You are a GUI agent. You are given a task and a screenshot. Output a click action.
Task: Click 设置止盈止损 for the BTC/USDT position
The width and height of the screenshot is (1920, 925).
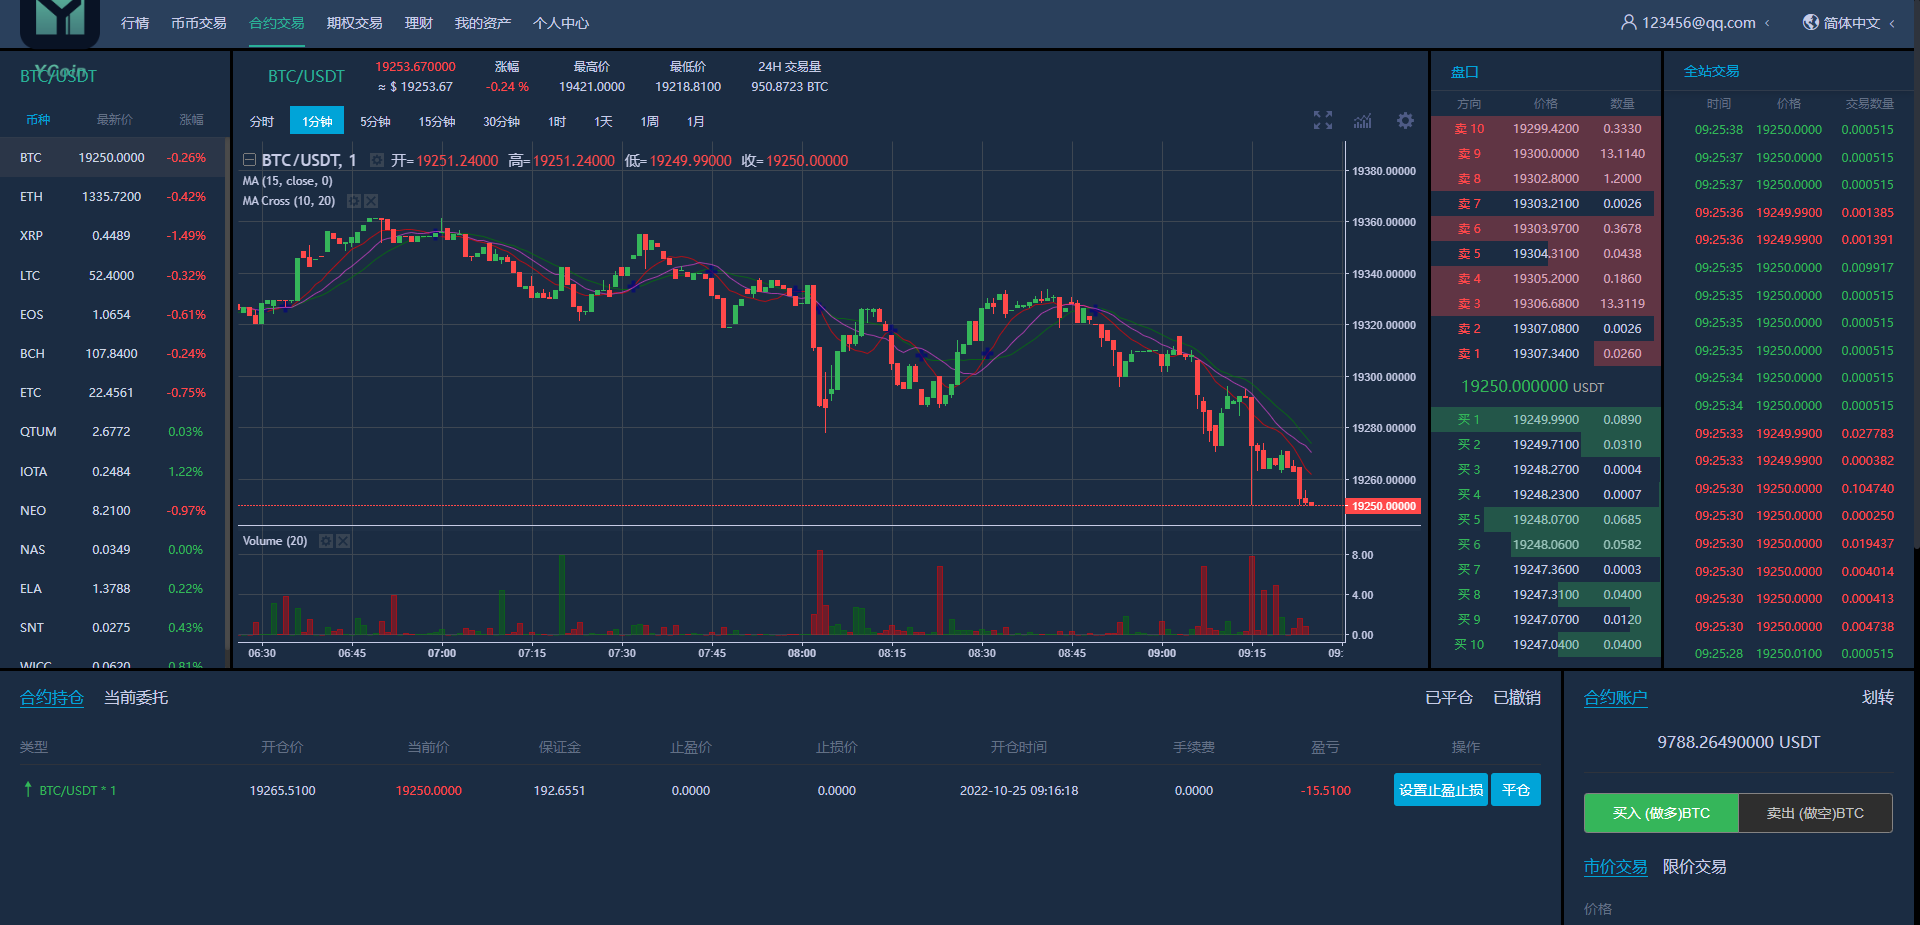pyautogui.click(x=1440, y=790)
